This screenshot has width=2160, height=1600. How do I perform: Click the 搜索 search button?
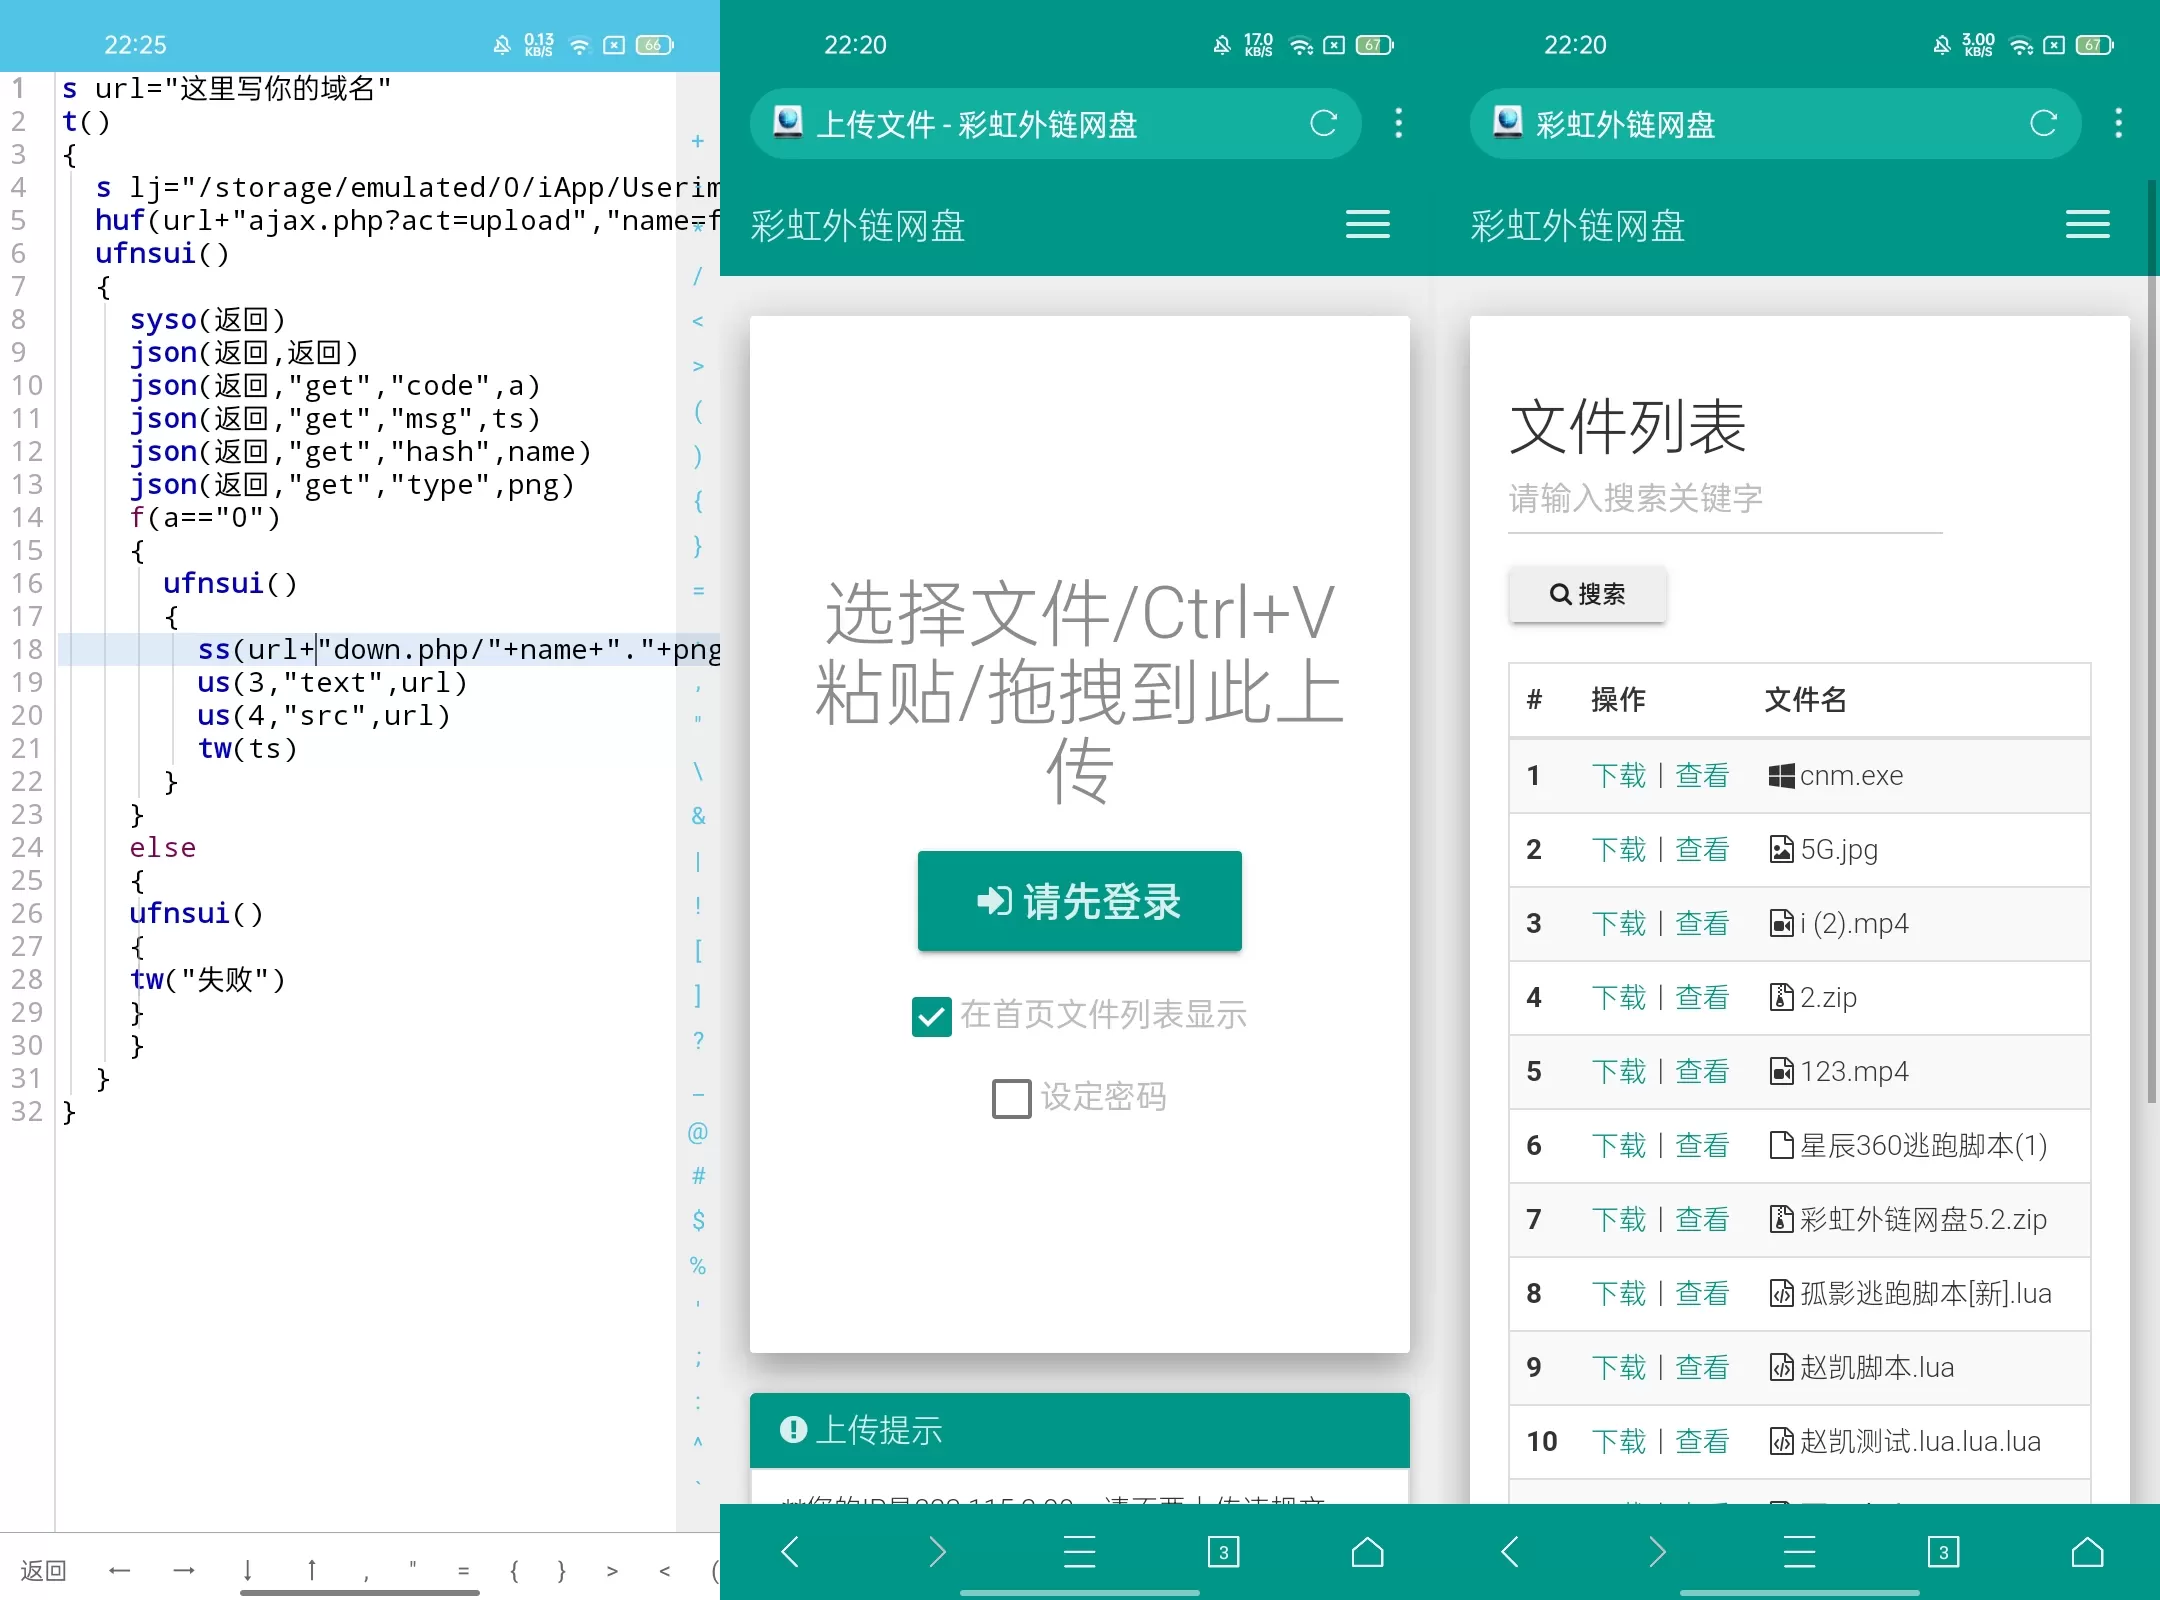point(1587,594)
